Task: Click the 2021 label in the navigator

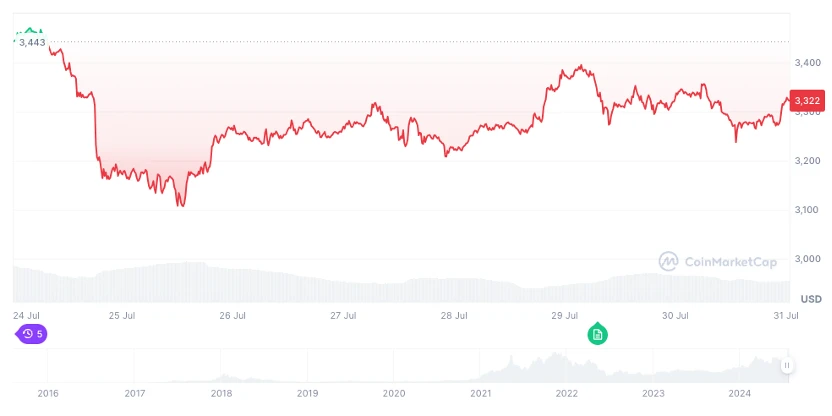Action: 481,394
